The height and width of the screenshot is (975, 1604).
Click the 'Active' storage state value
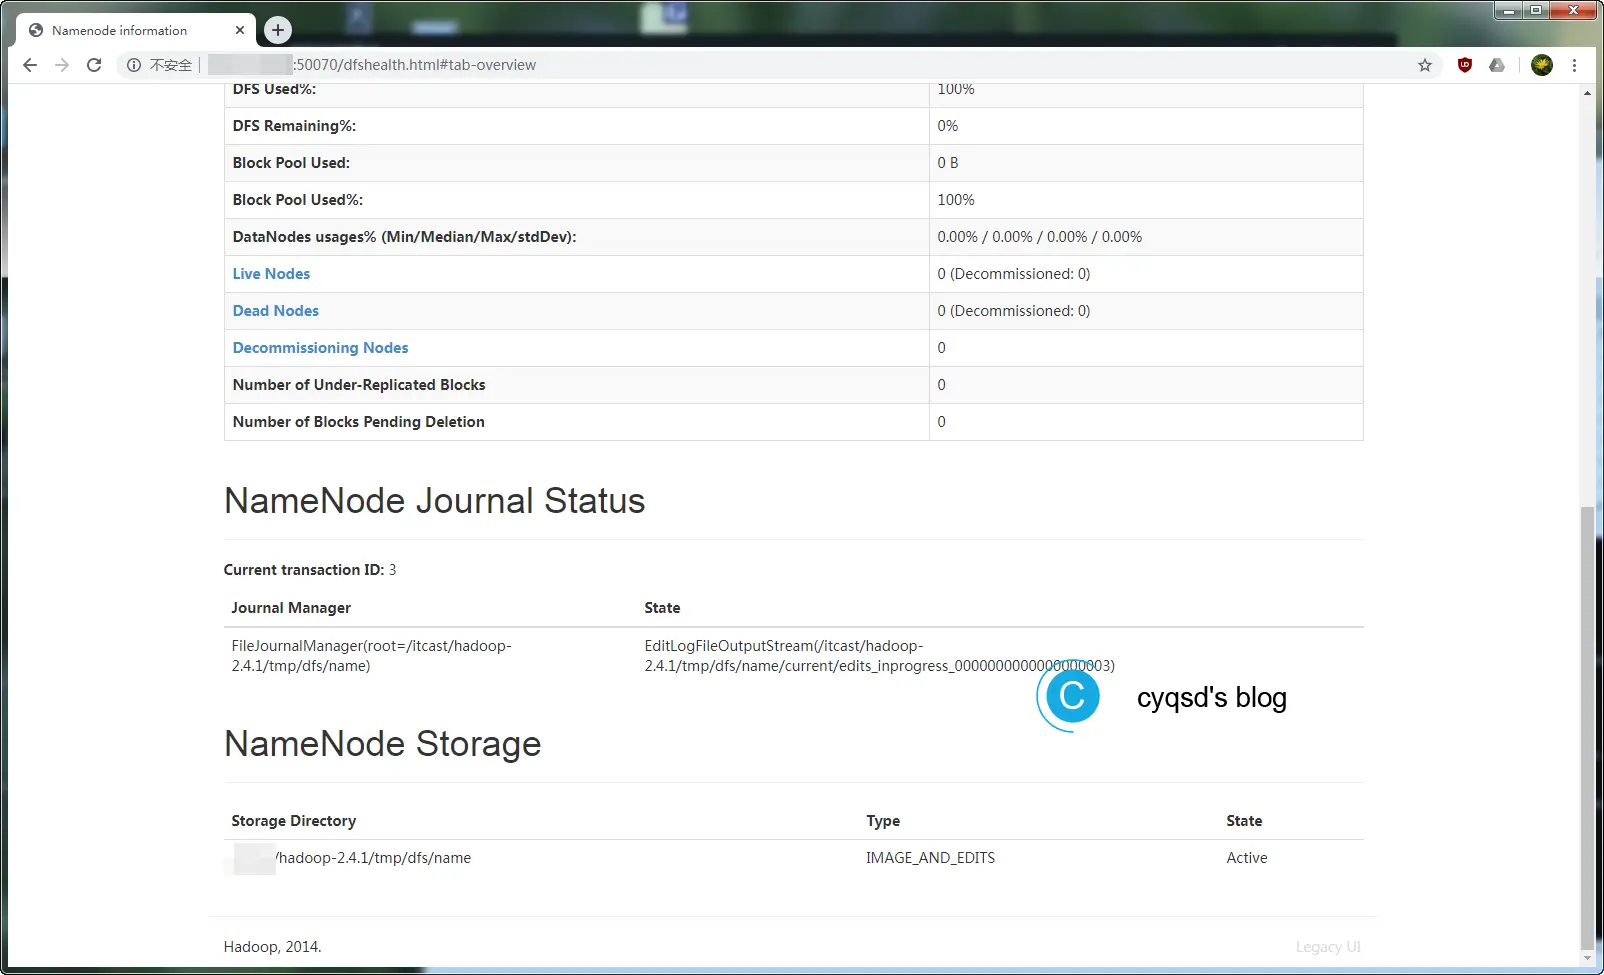tap(1247, 858)
